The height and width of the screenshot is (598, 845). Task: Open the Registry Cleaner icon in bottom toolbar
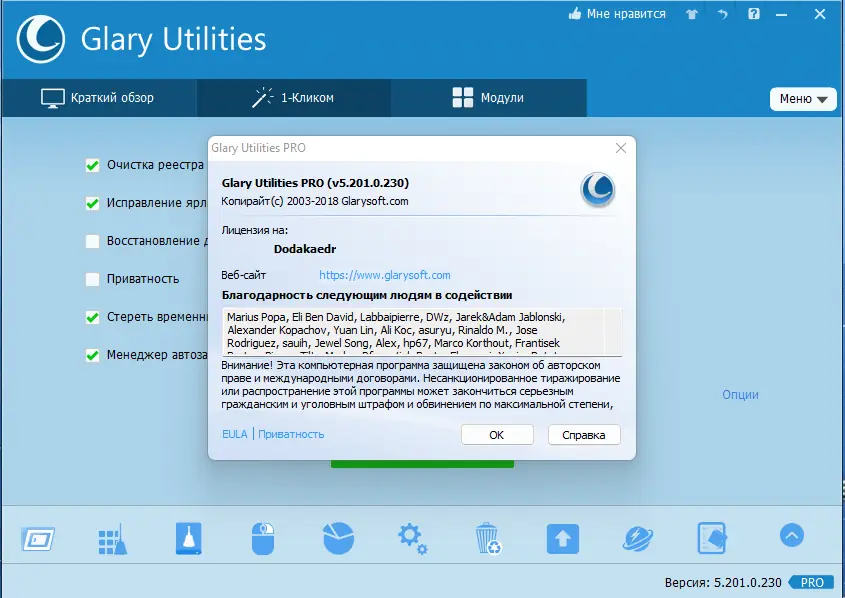[37, 537]
